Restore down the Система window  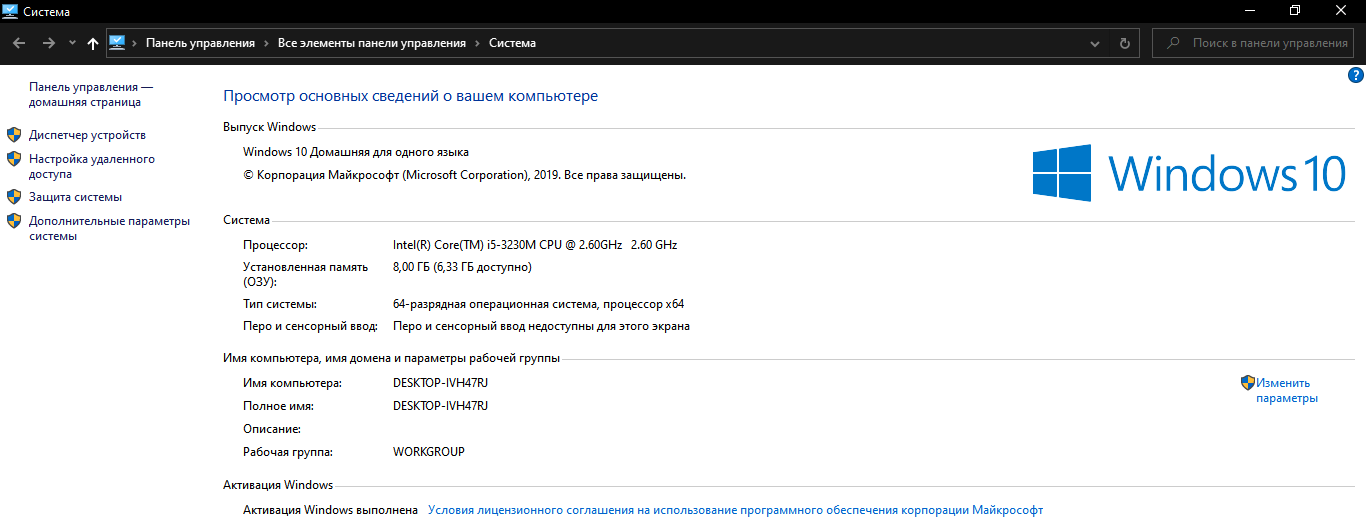(1295, 10)
